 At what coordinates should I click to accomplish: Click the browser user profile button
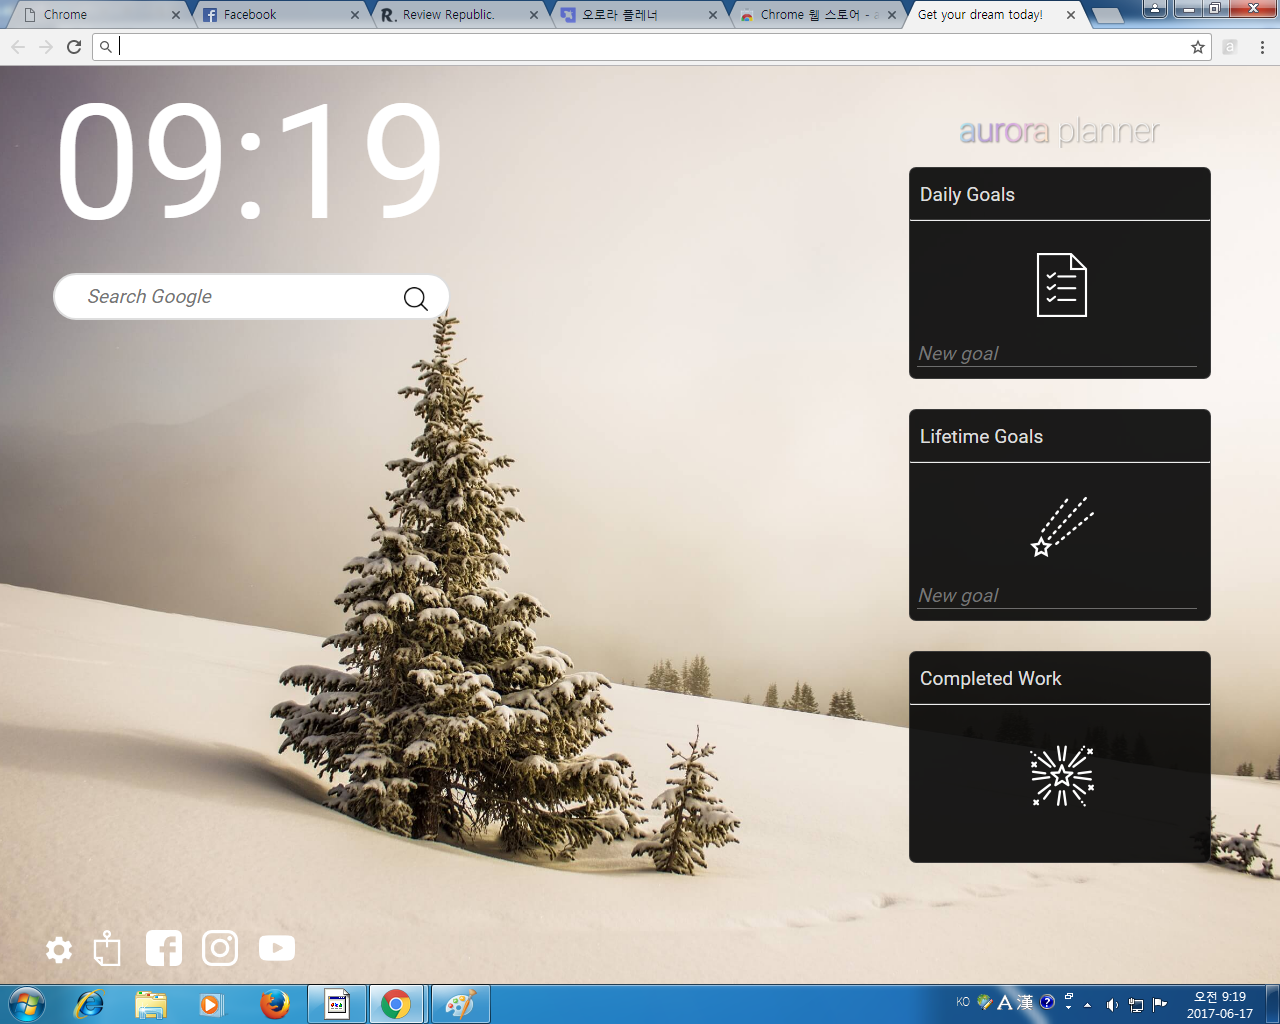(1154, 9)
